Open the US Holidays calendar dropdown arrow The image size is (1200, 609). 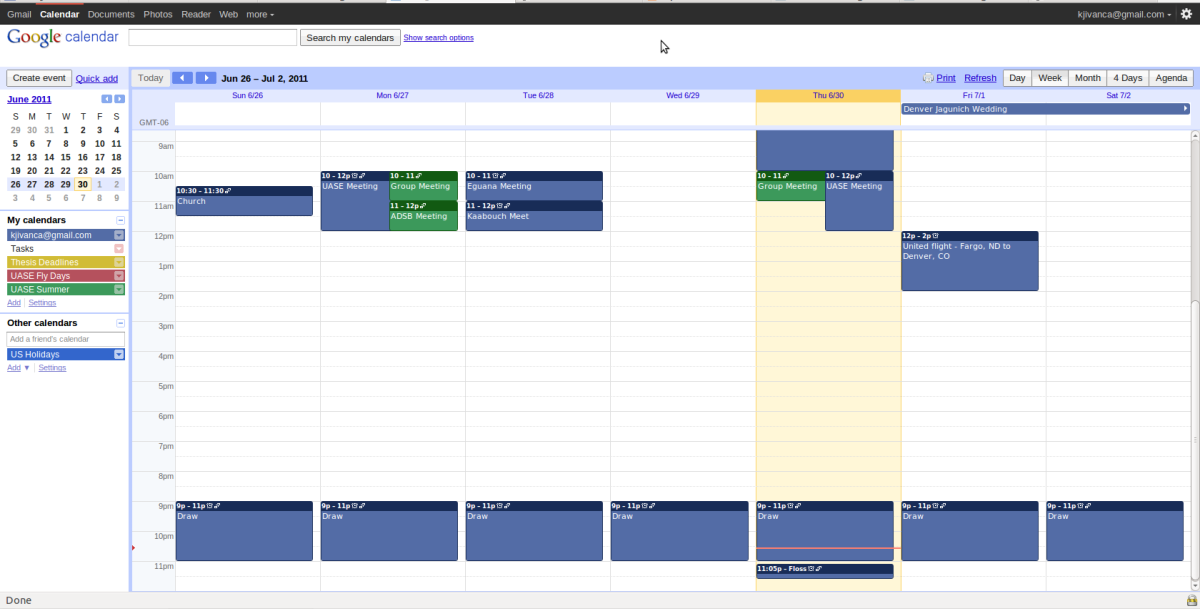pyautogui.click(x=119, y=354)
